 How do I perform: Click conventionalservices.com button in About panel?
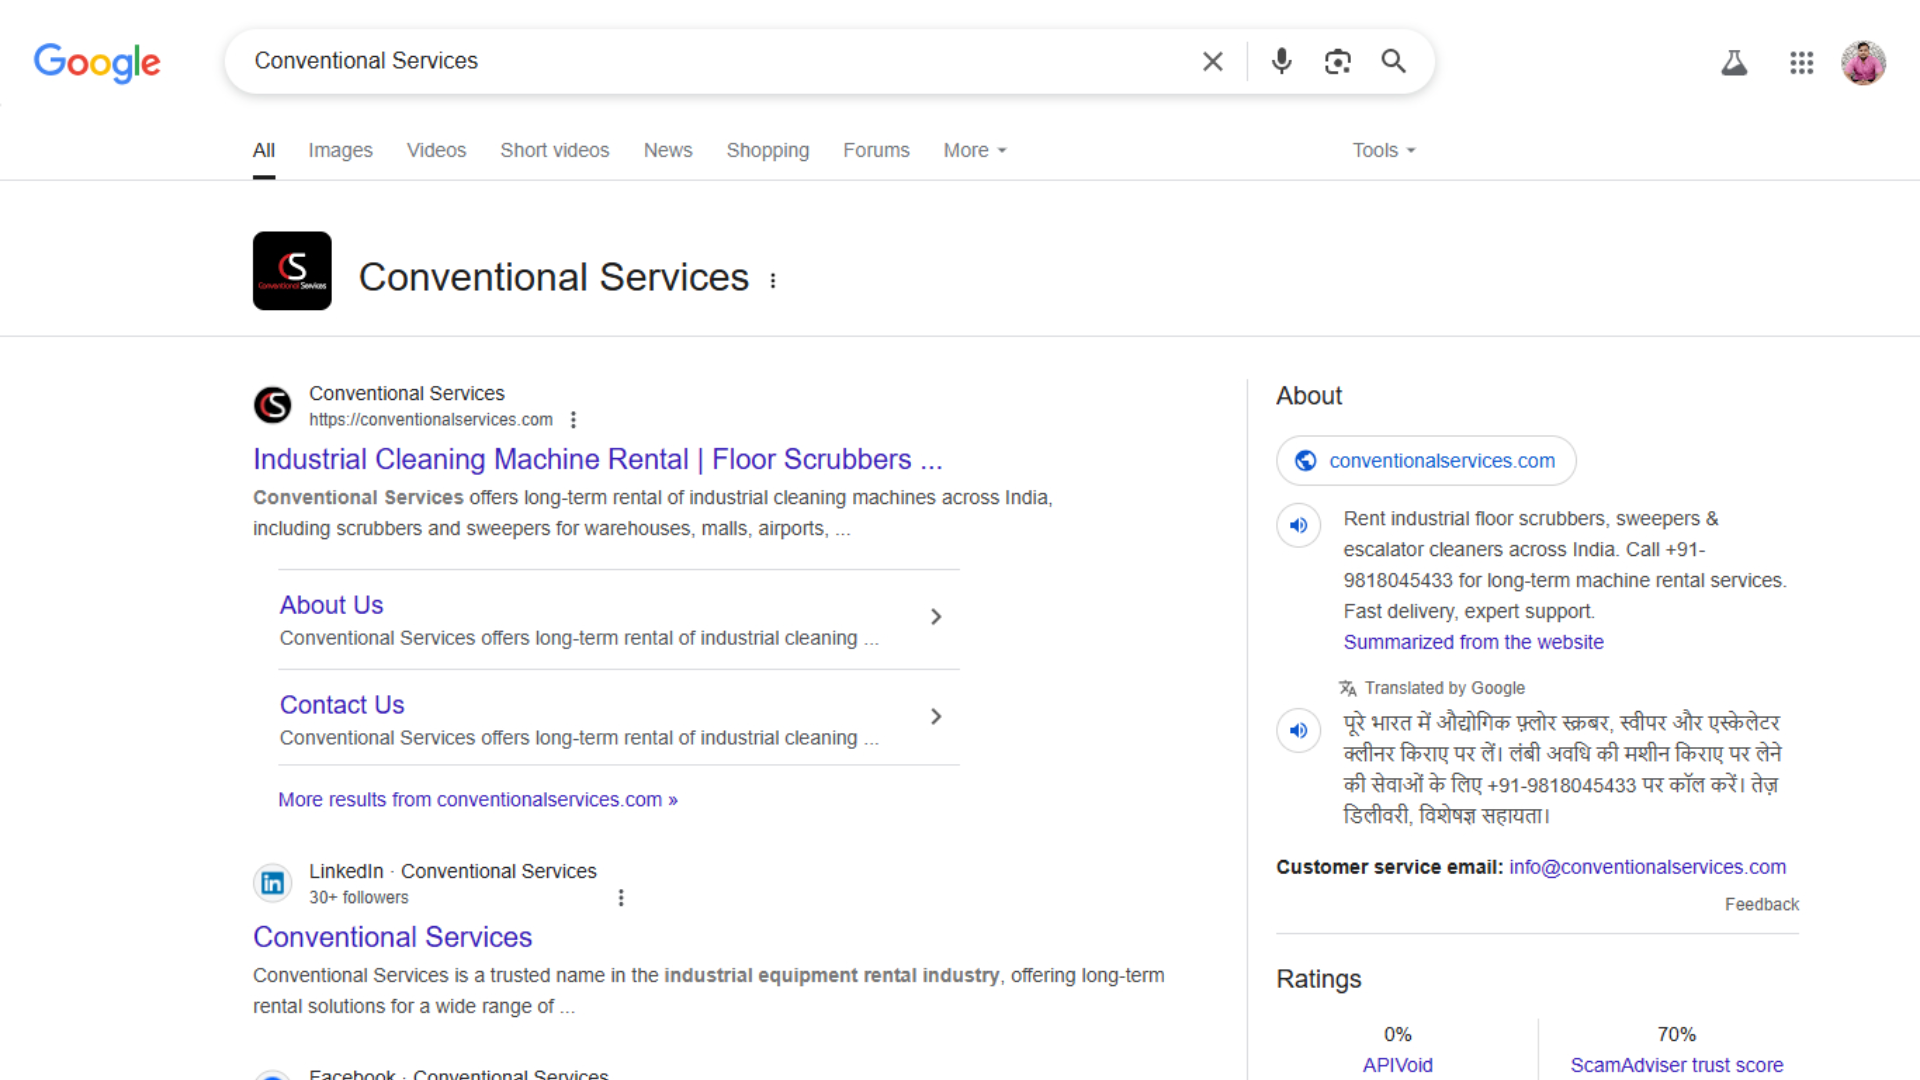tap(1426, 461)
